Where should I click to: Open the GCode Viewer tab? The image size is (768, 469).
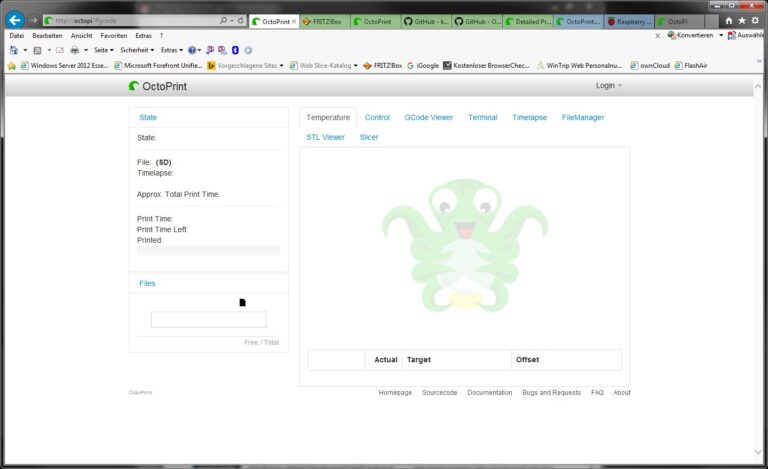click(429, 117)
